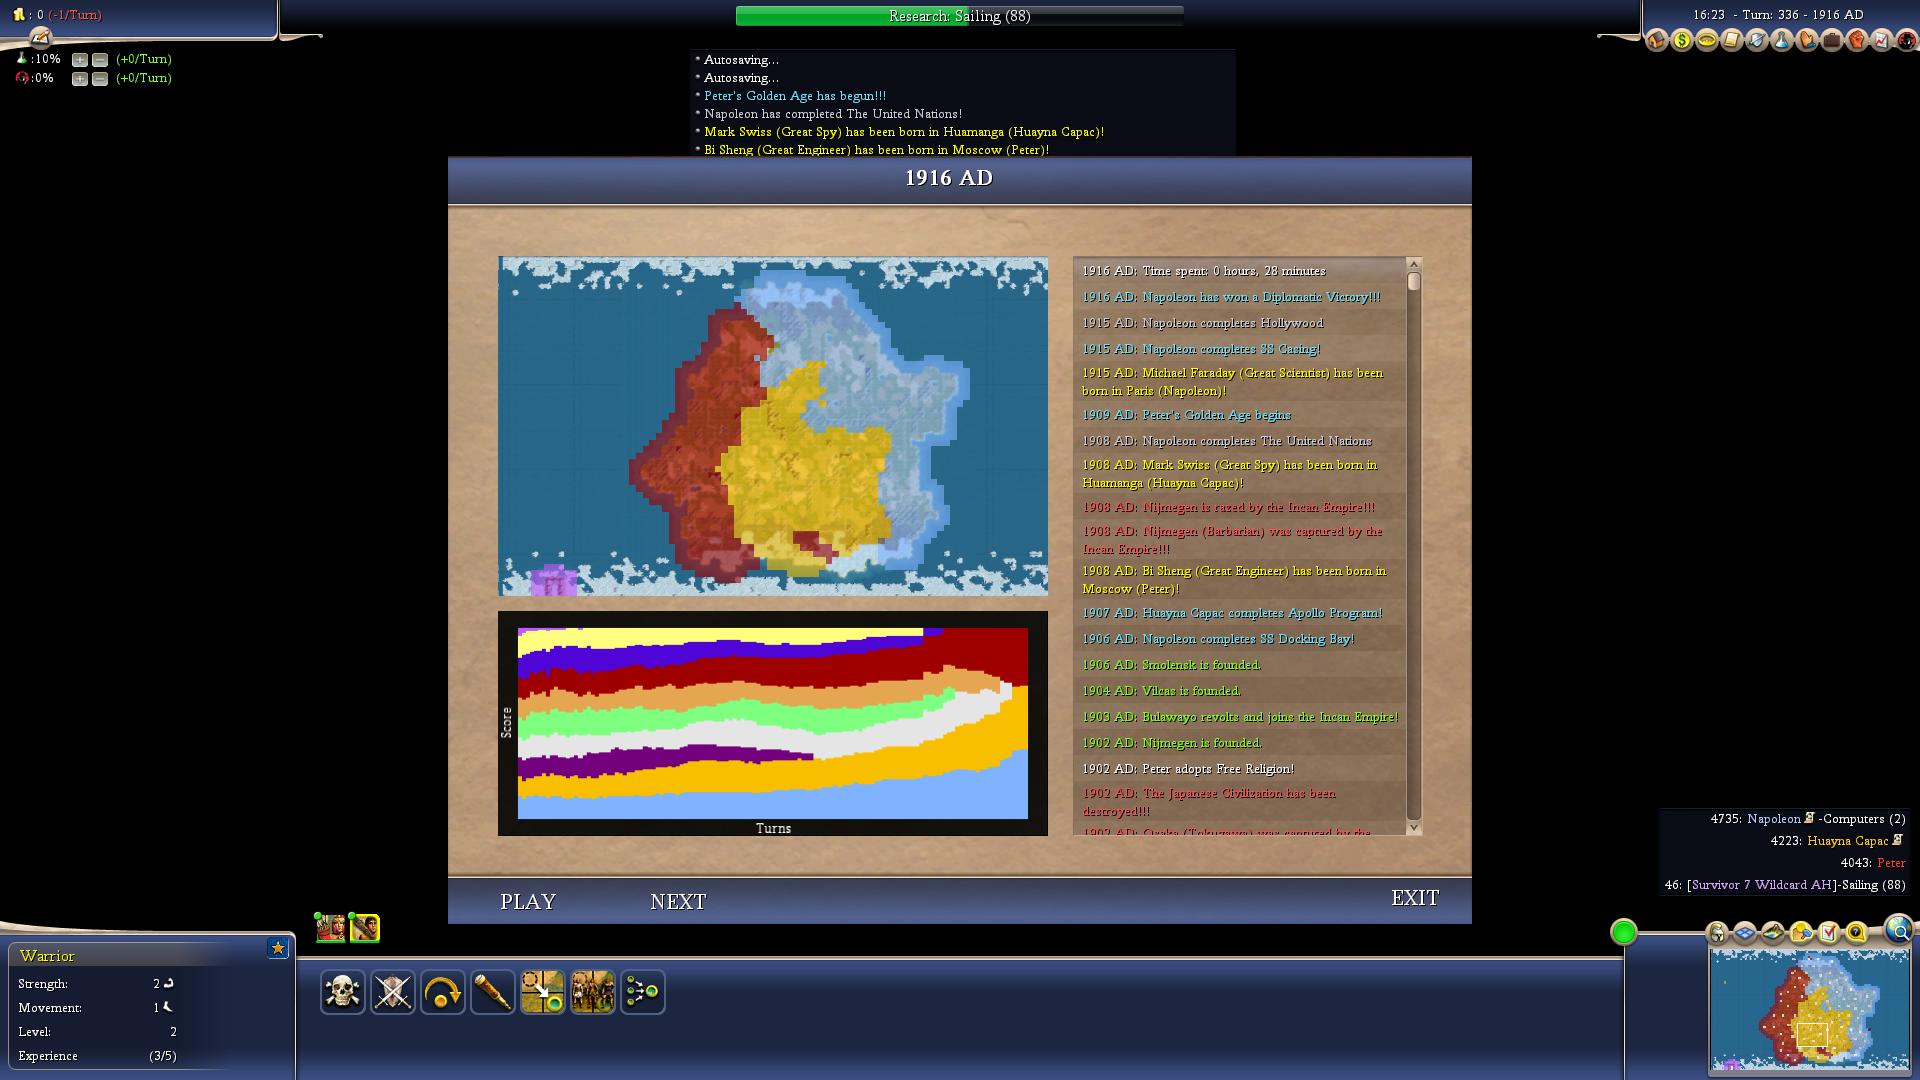
Task: Open the Civics gold ring icon
Action: point(1707,41)
